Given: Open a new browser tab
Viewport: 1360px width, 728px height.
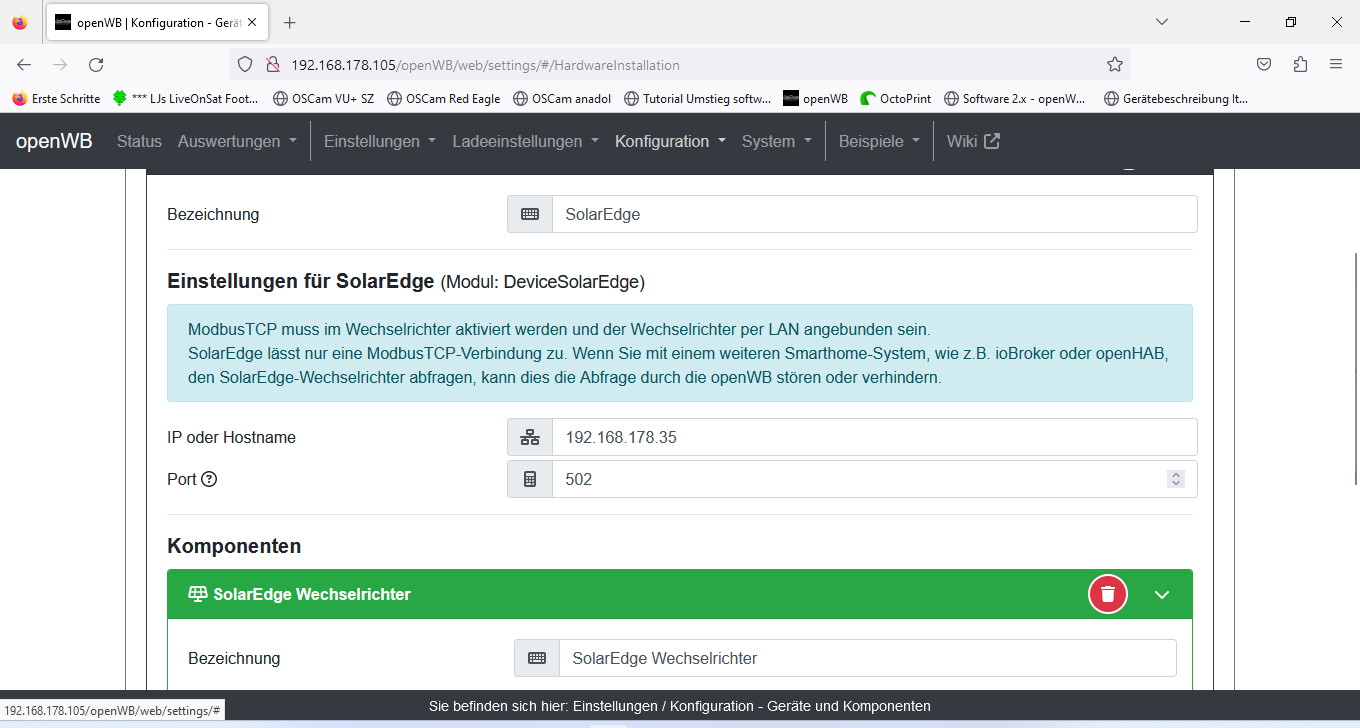Looking at the screenshot, I should 290,22.
